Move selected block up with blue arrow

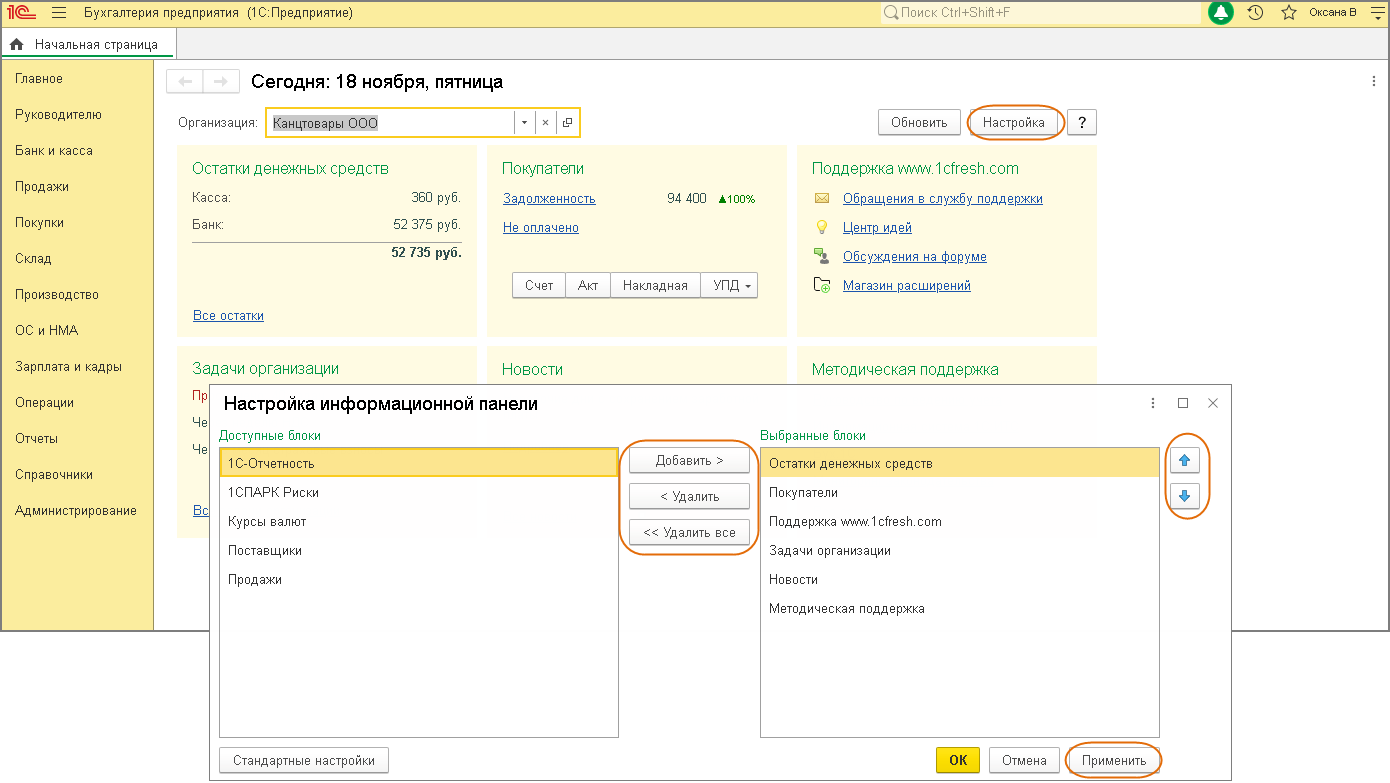(x=1185, y=461)
